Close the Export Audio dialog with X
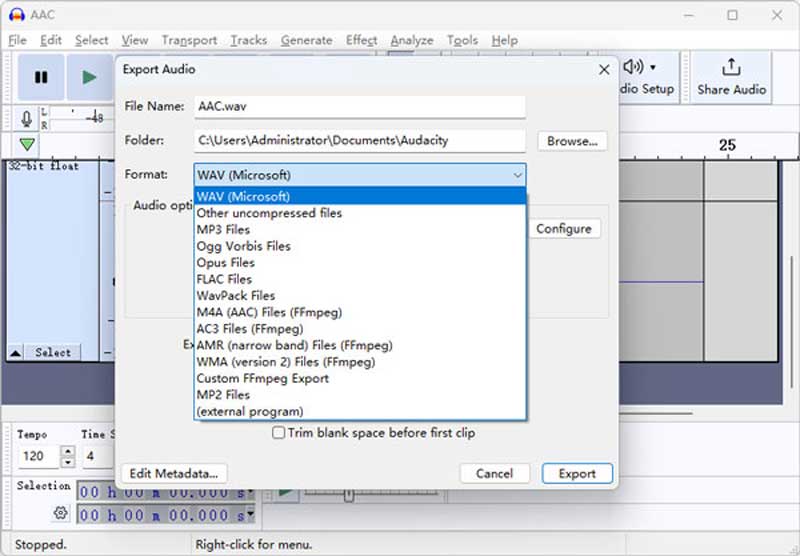800x556 pixels. tap(603, 70)
